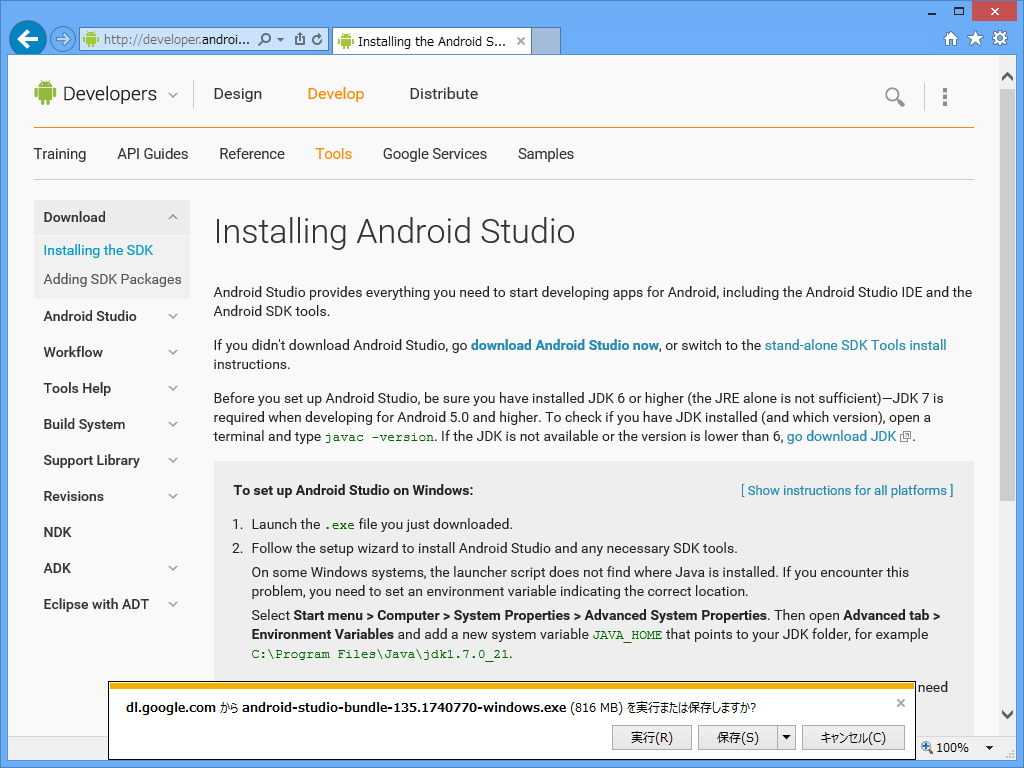1024x768 pixels.
Task: Click 'download Android Studio now' link
Action: (x=565, y=345)
